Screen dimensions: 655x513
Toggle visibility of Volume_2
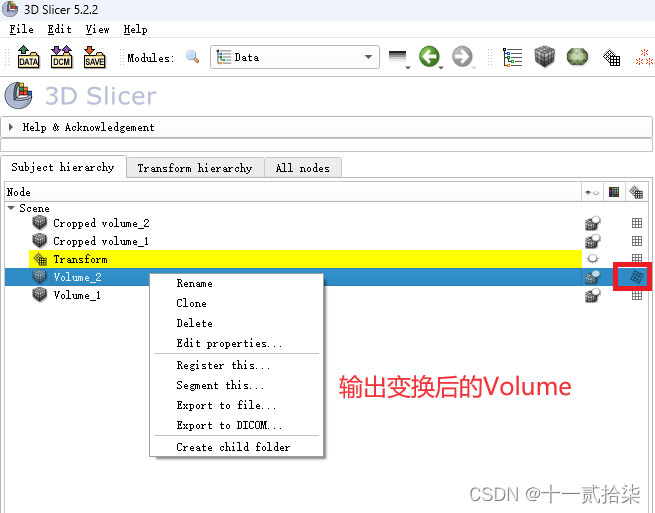click(x=592, y=277)
